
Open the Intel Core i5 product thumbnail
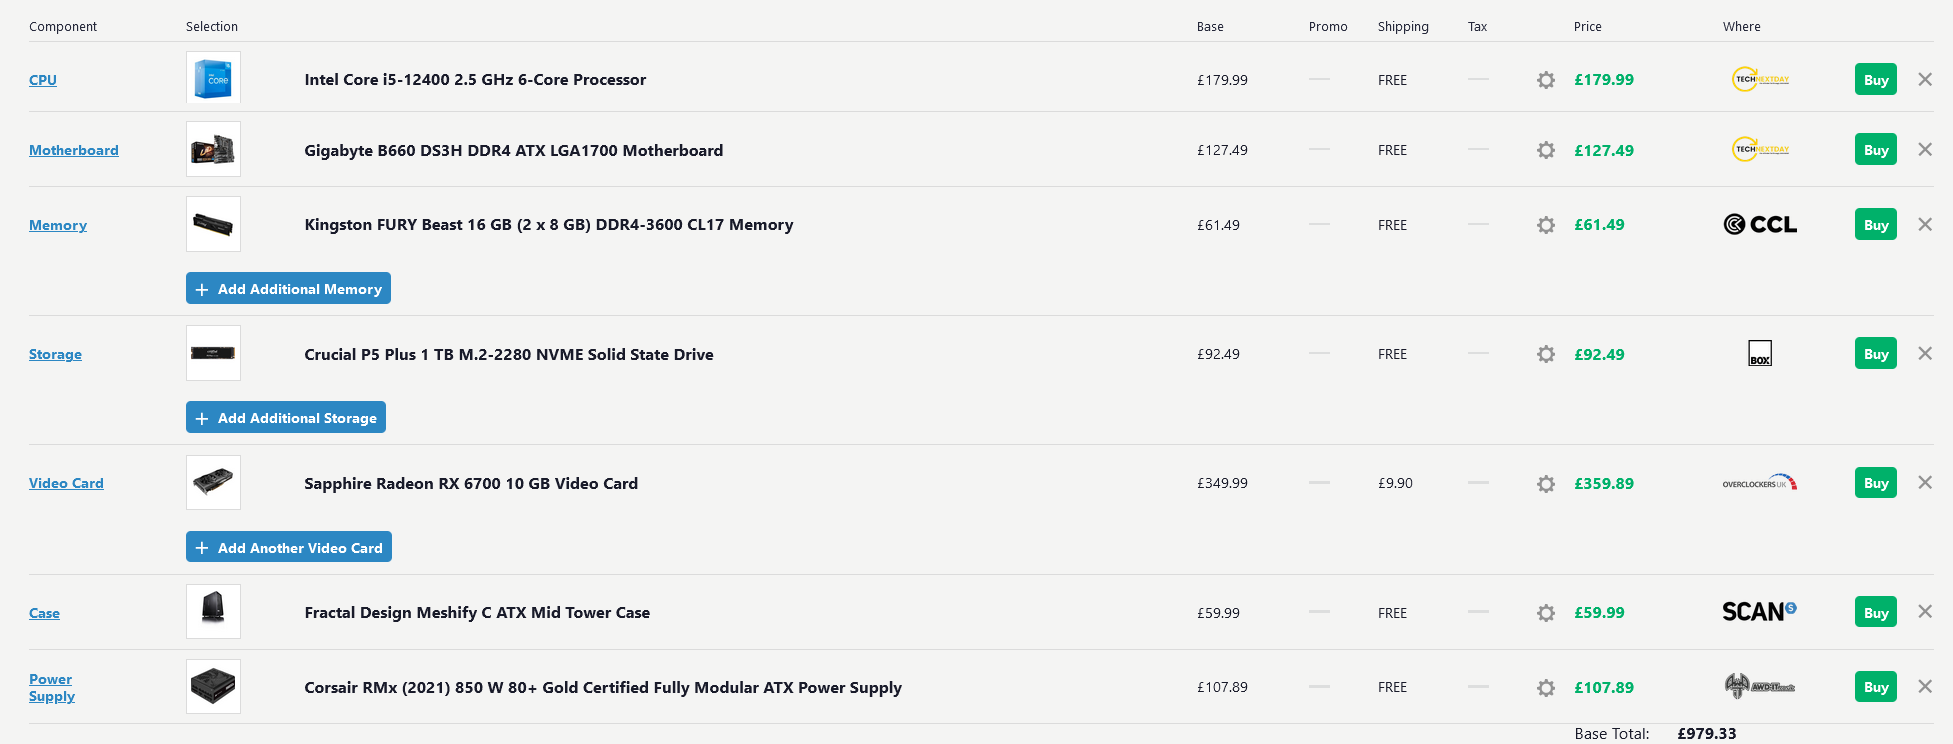point(213,78)
